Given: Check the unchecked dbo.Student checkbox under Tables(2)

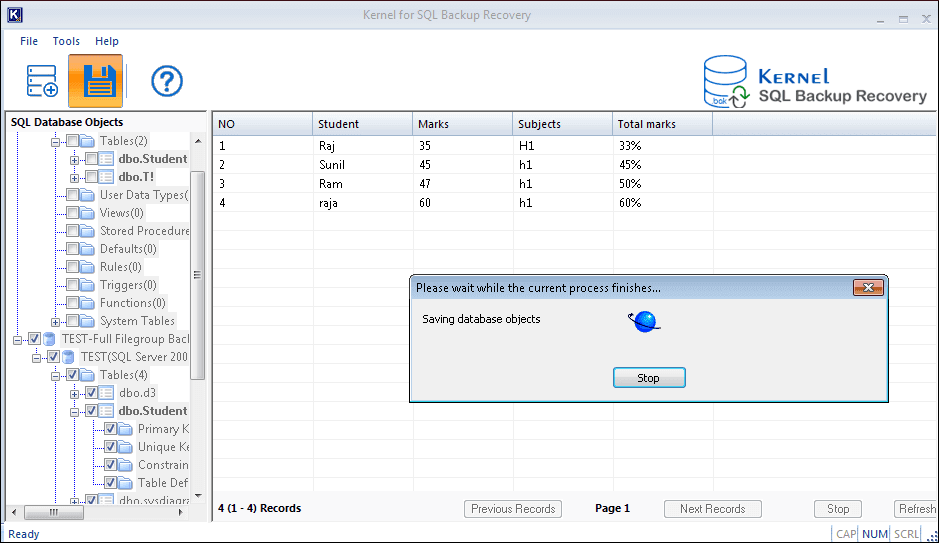Looking at the screenshot, I should click(91, 159).
